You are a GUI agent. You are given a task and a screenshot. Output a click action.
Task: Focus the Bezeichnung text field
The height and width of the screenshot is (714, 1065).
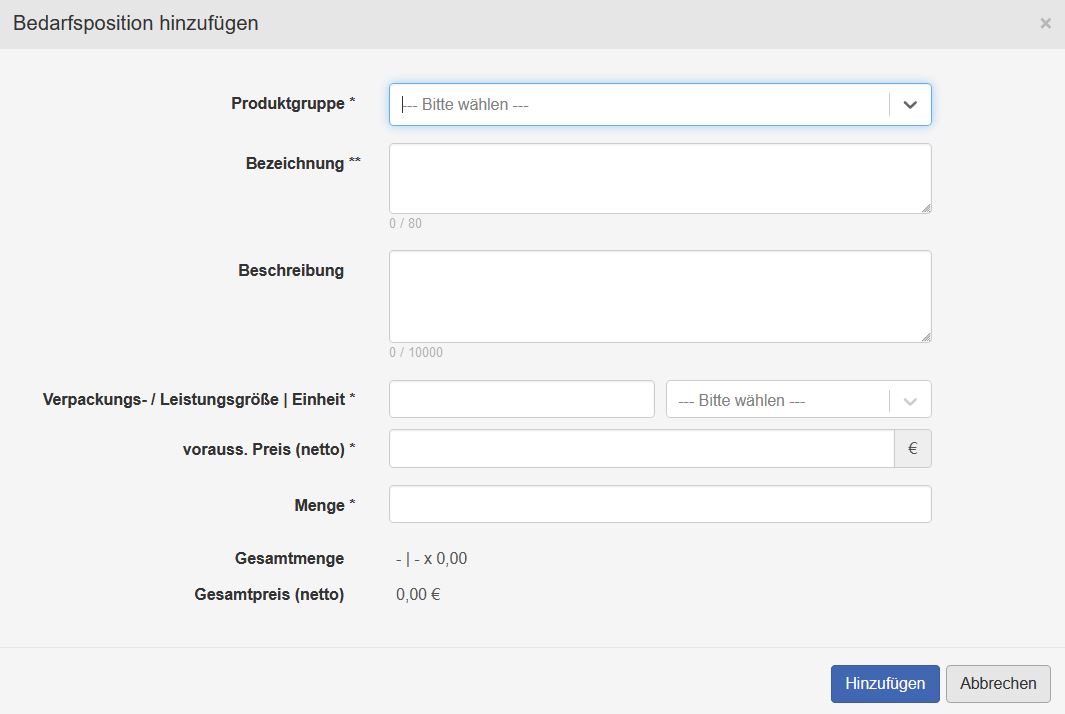(x=660, y=178)
